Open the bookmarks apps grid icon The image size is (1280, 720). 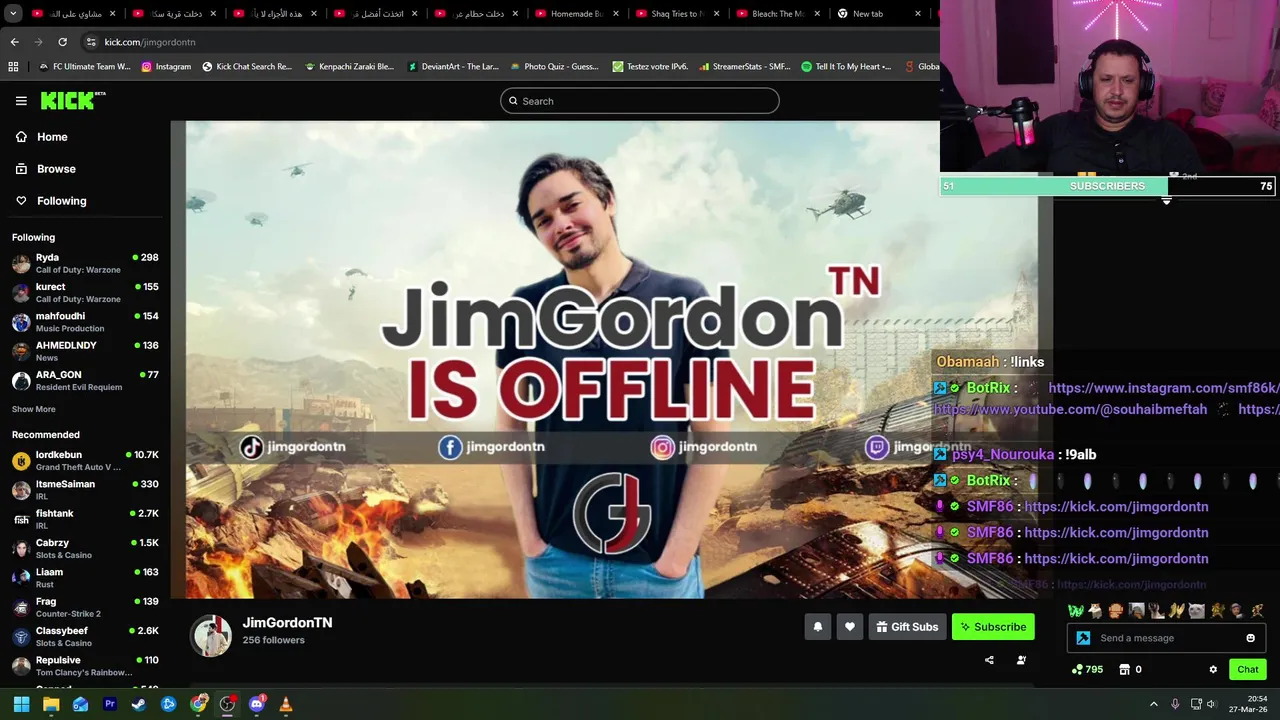point(13,67)
